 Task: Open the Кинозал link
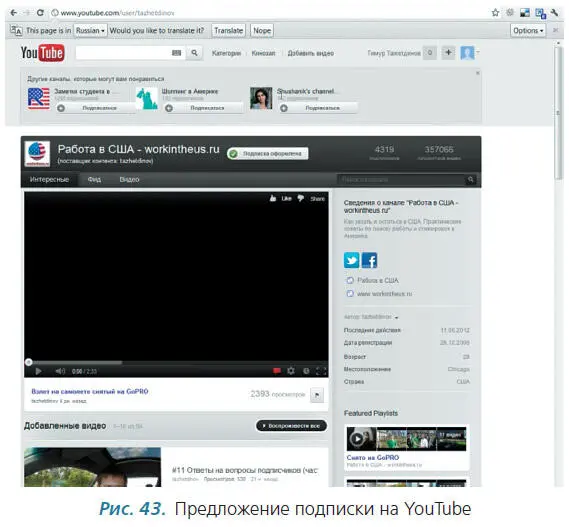click(x=263, y=53)
